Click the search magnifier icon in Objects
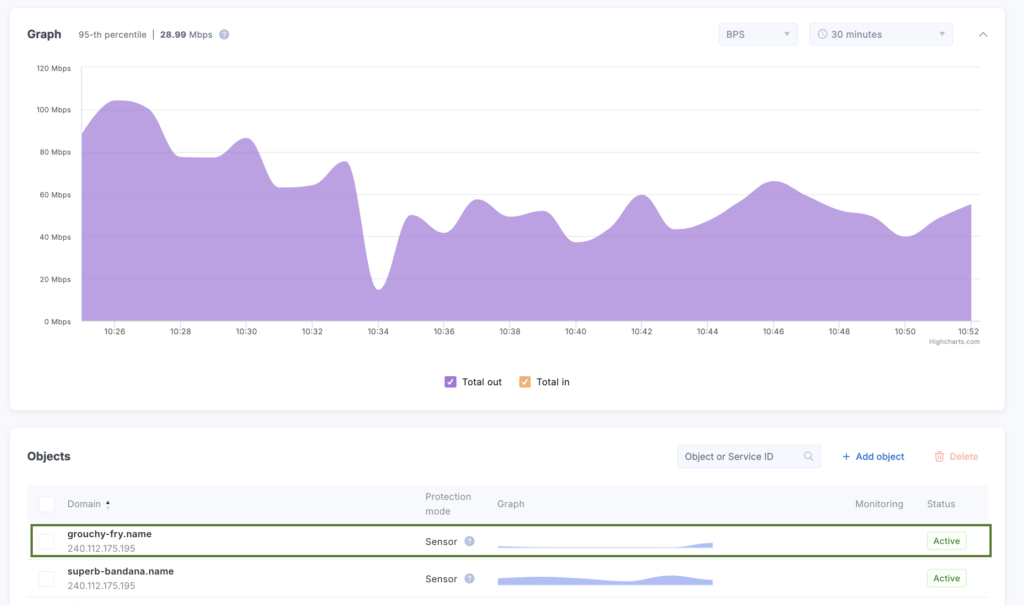The width and height of the screenshot is (1024, 605). pos(808,457)
